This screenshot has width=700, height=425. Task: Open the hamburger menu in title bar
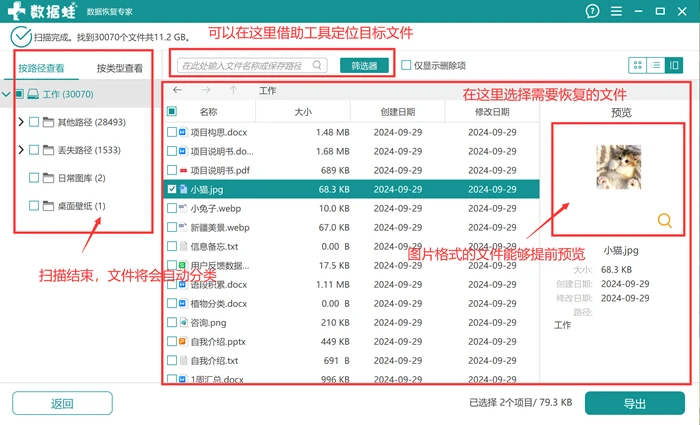[616, 11]
